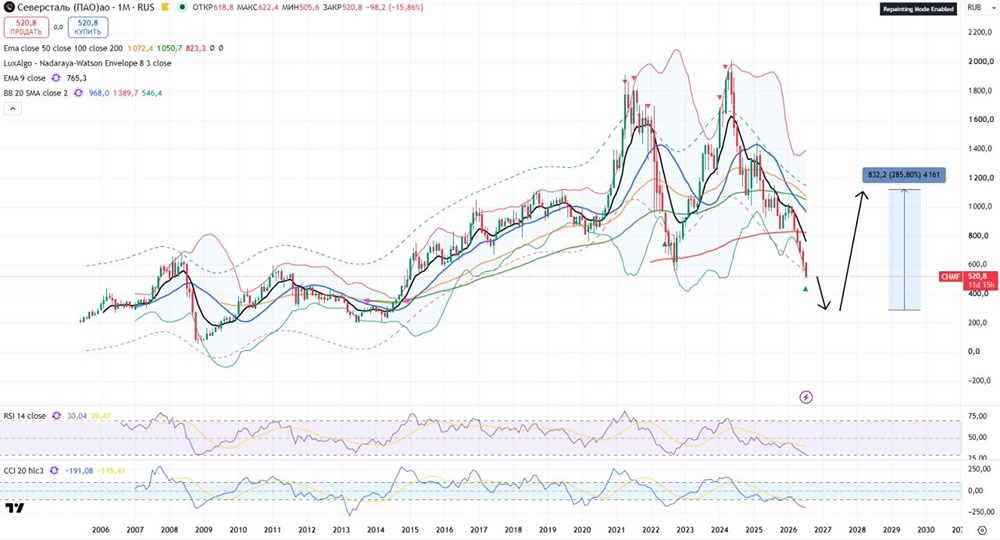Click the −98,2 (−15,86%) change value
This screenshot has width=1000, height=540.
(x=394, y=8)
